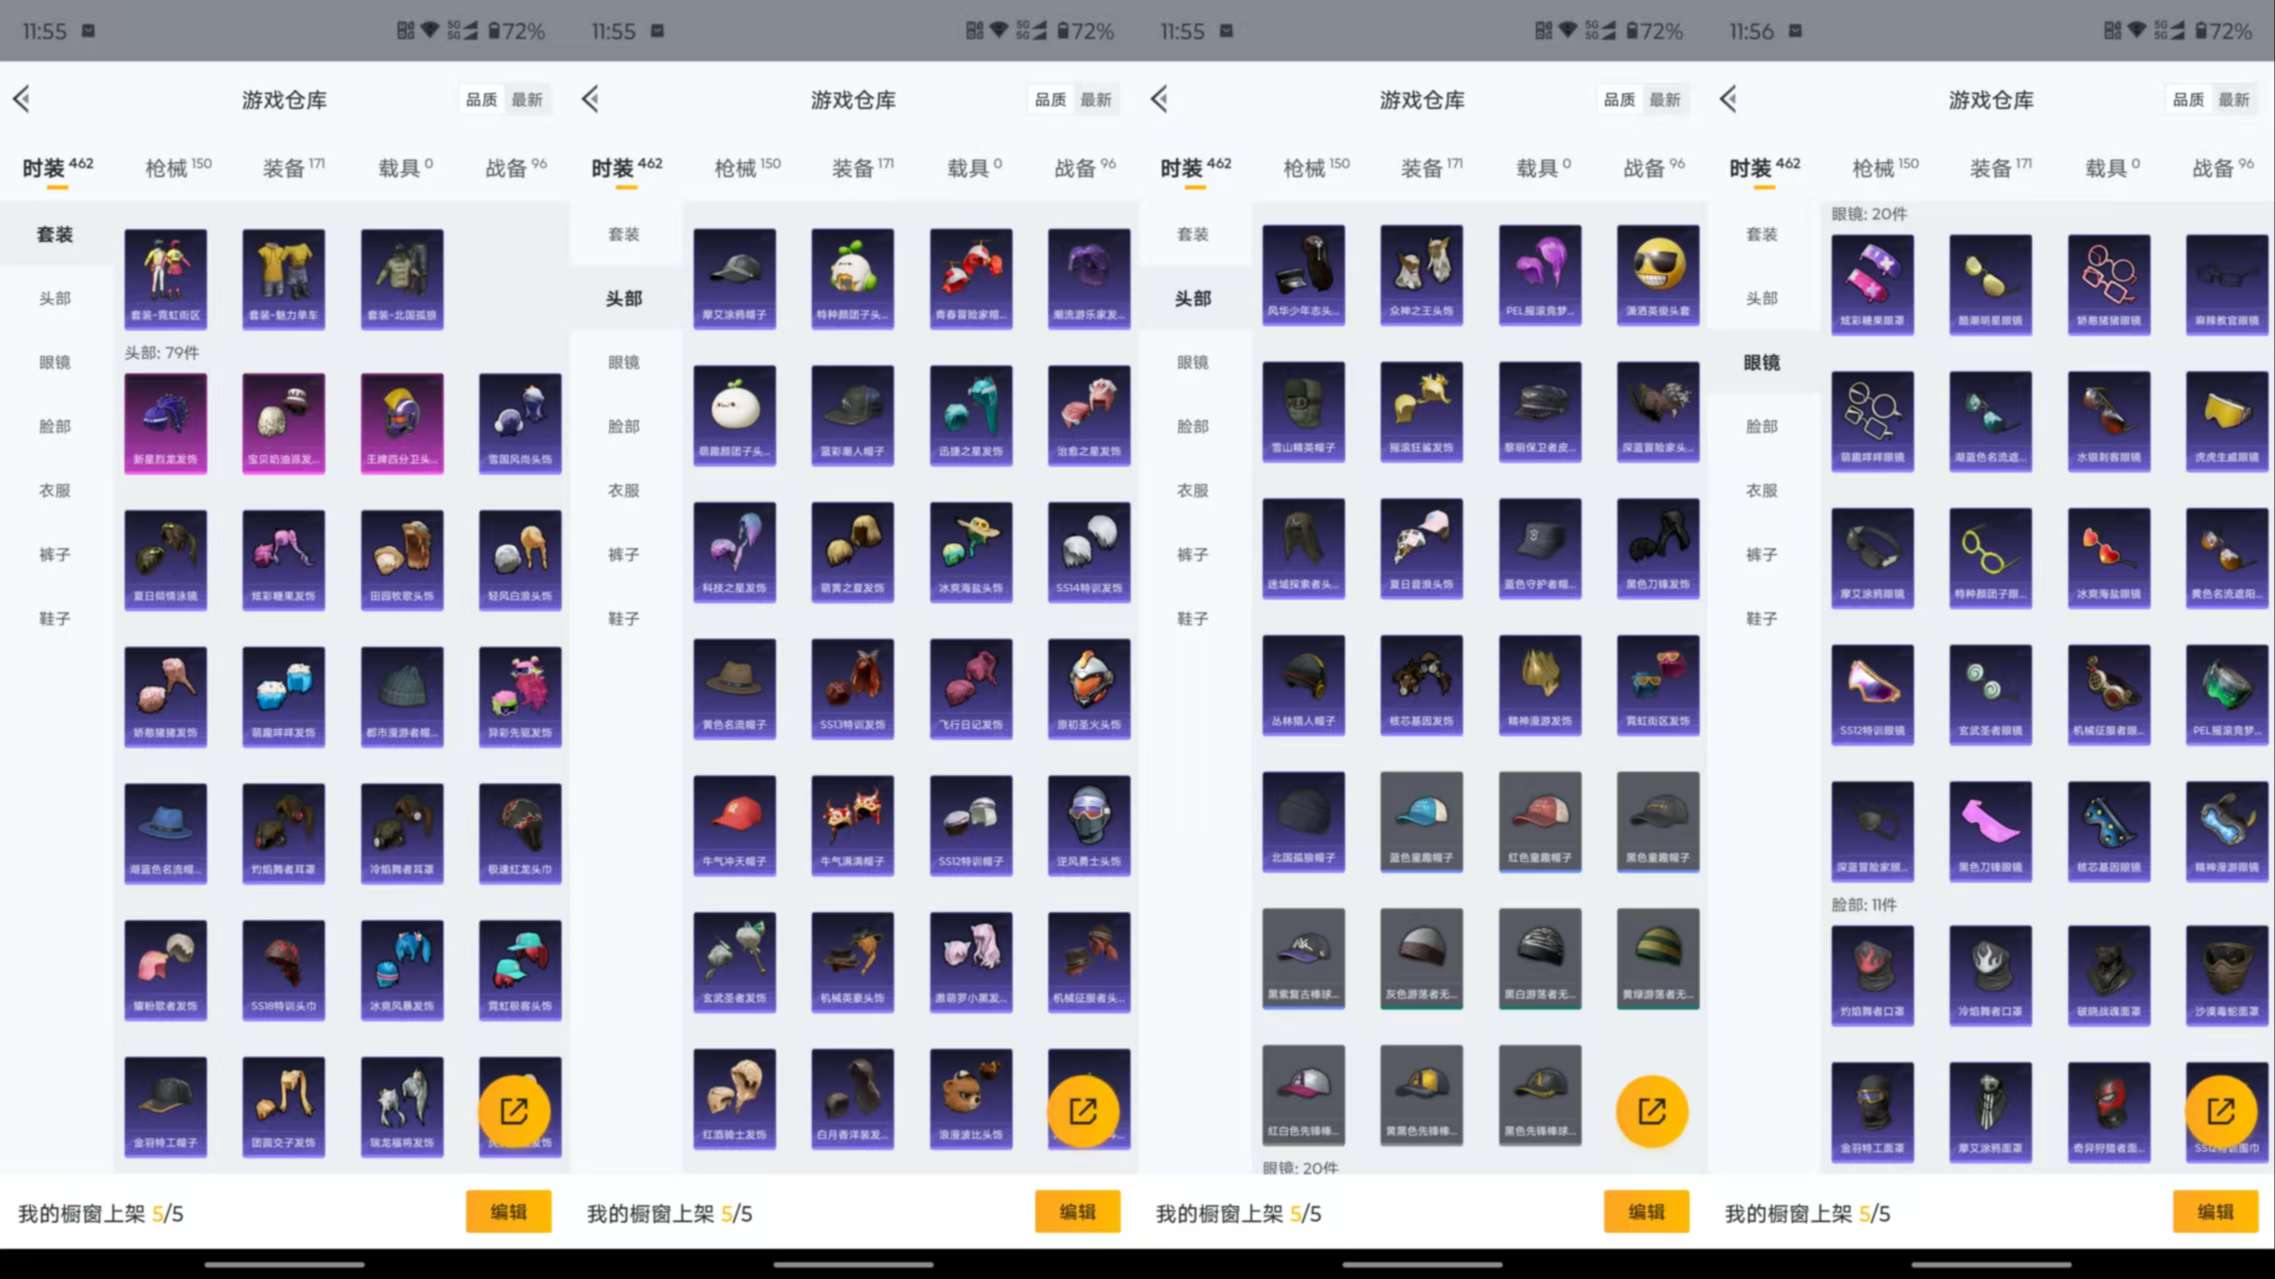Select the 潇洒英俊头套 smiley mask icon
This screenshot has height=1279, width=2275.
click(1657, 275)
